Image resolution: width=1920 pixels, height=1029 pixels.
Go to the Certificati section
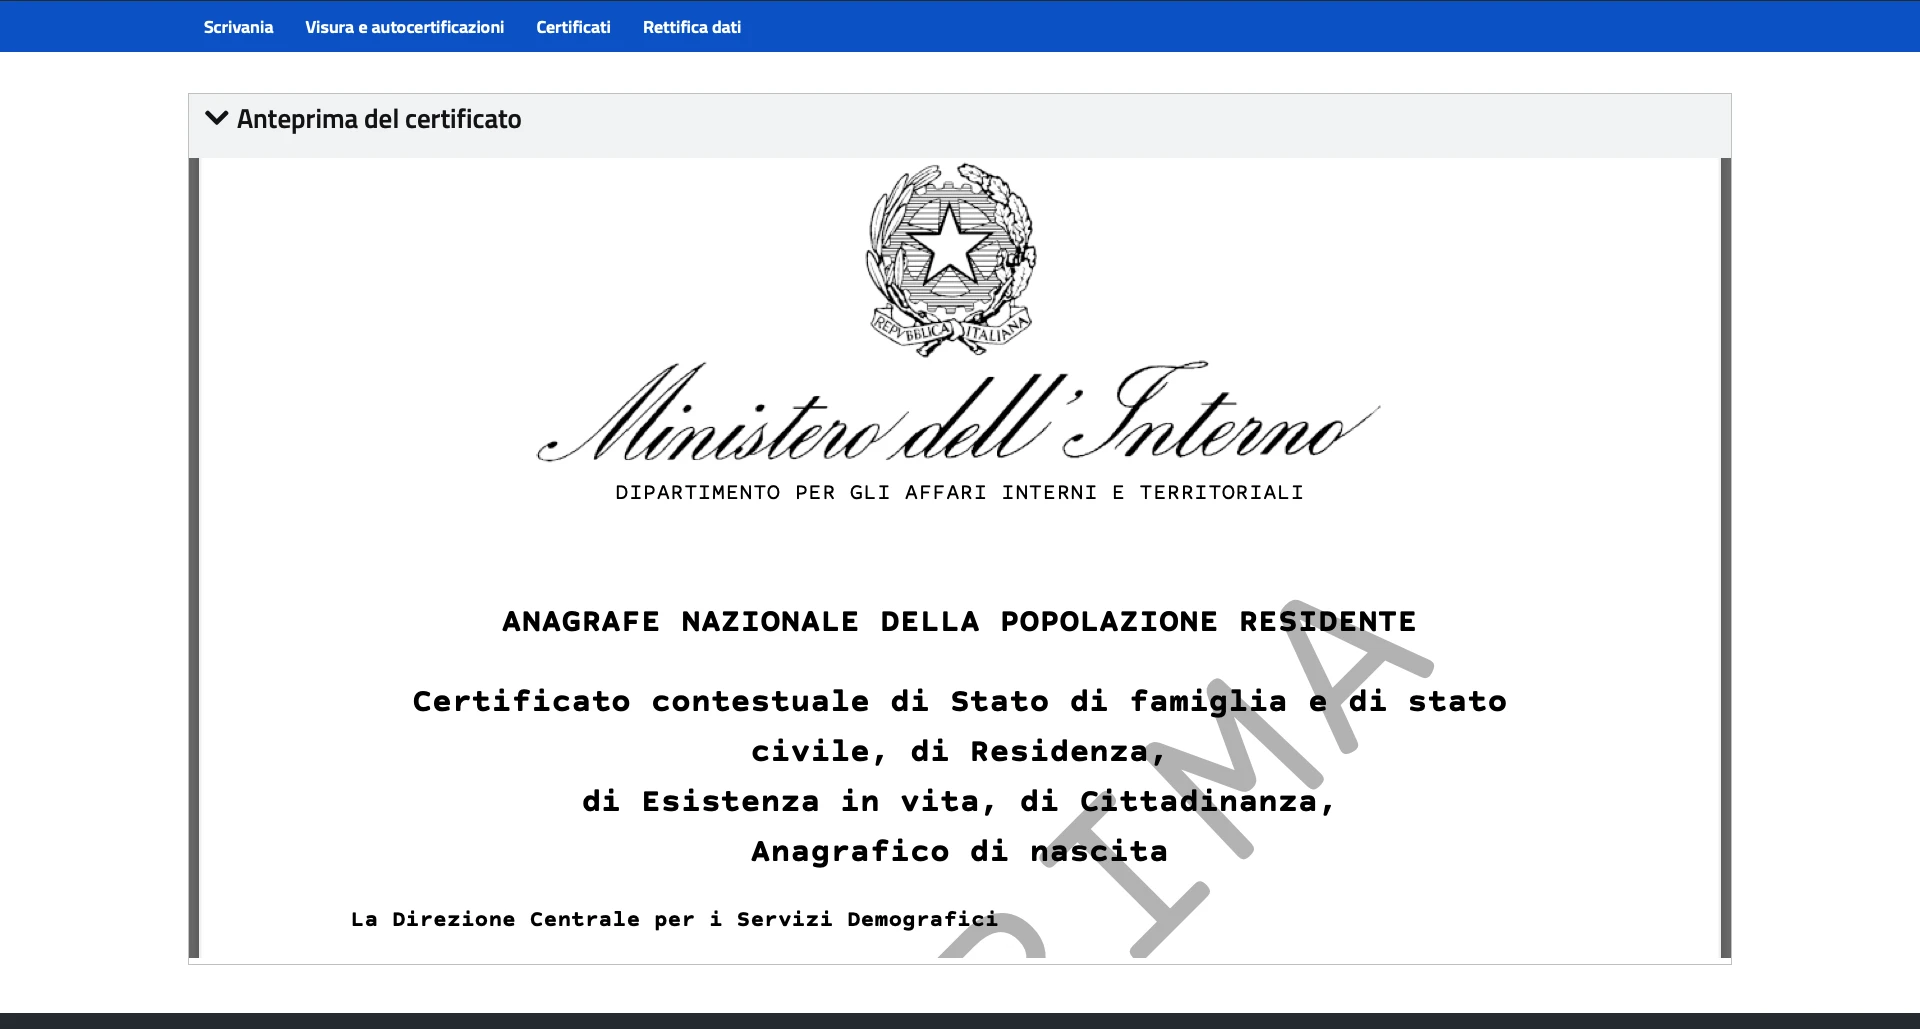pyautogui.click(x=573, y=27)
